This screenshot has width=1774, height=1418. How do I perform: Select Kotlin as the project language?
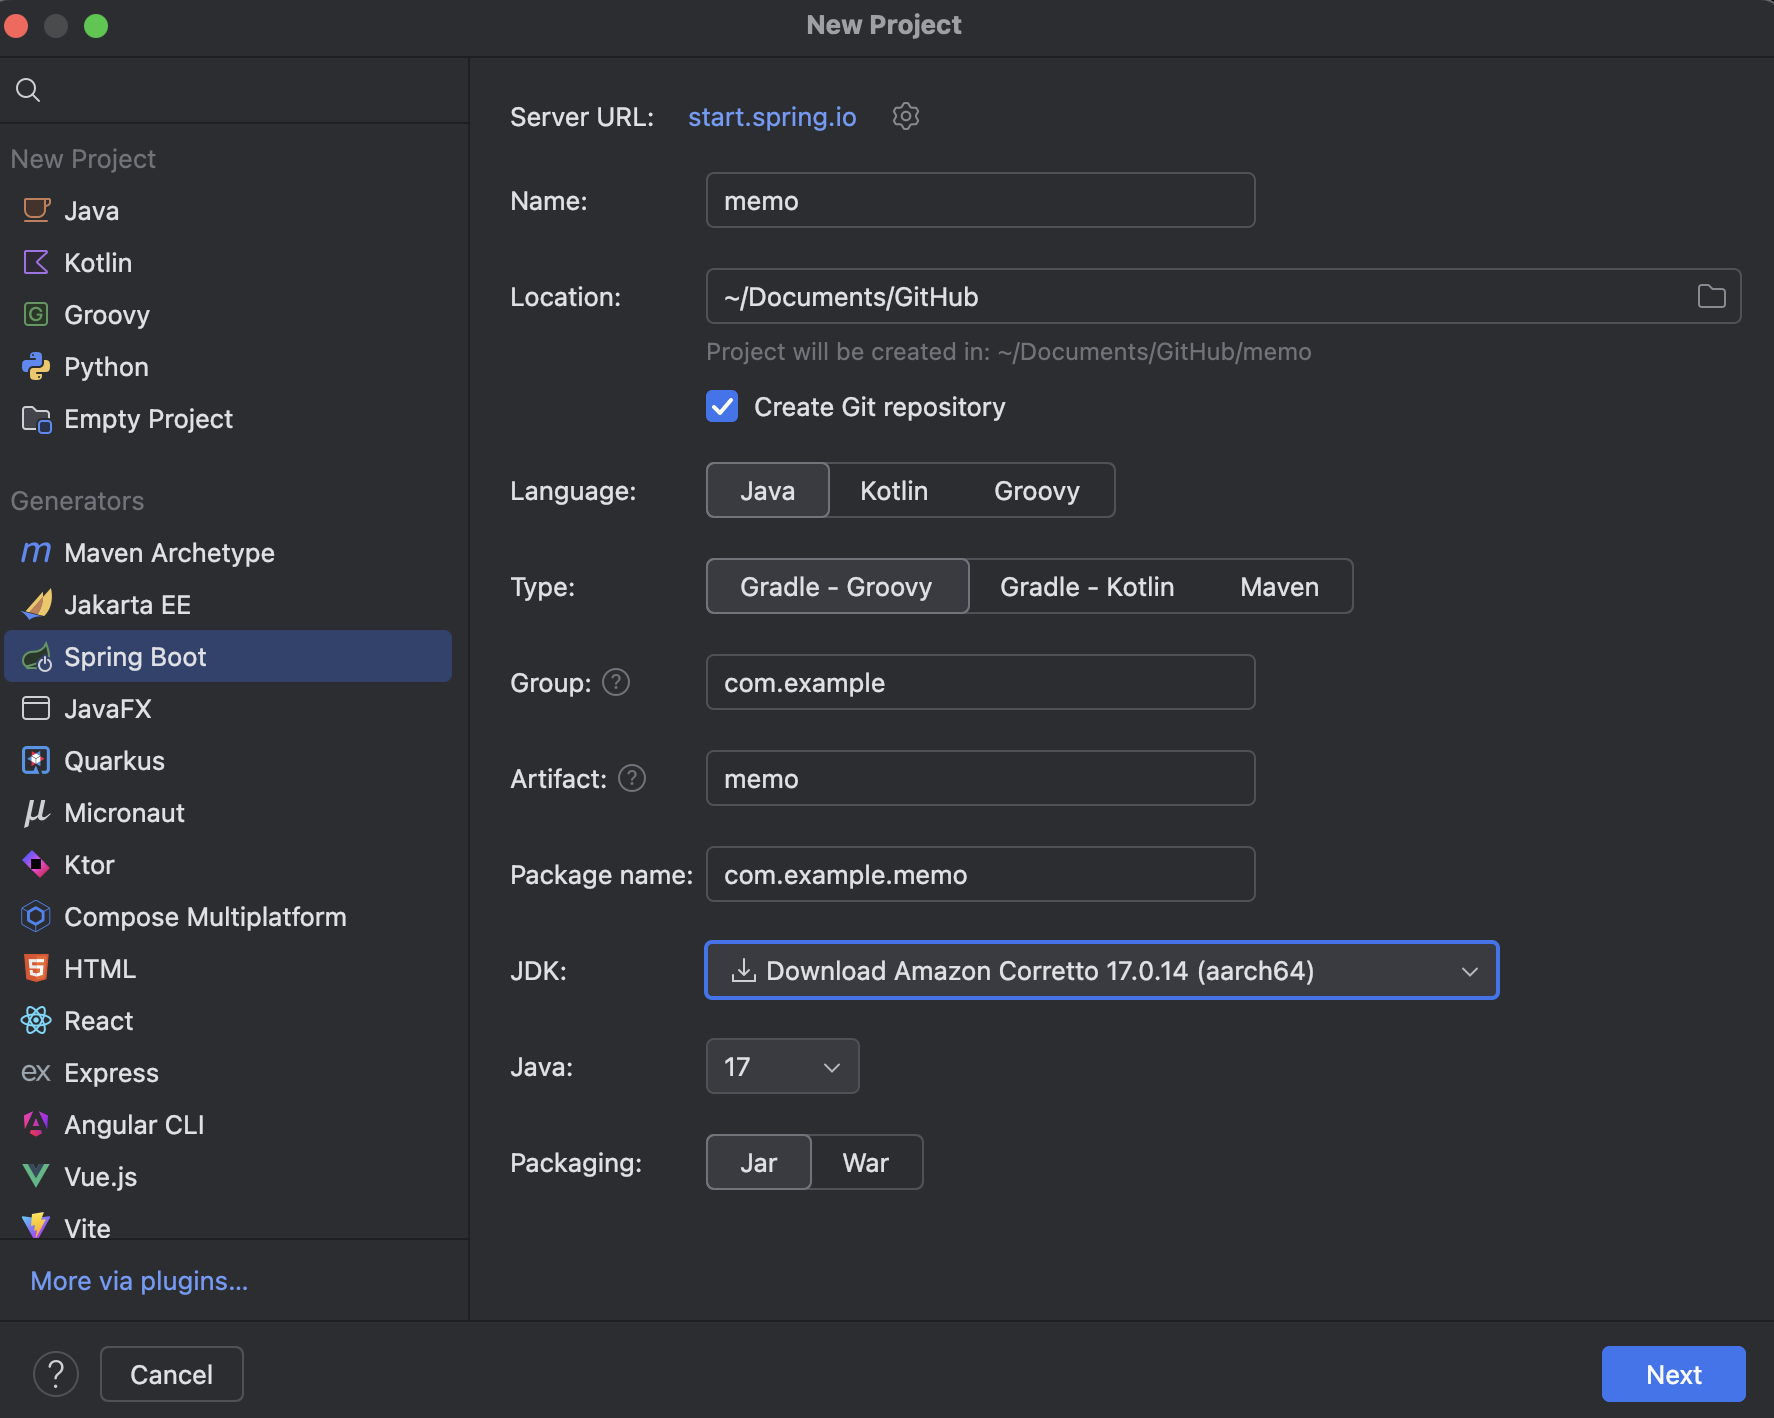coord(893,491)
